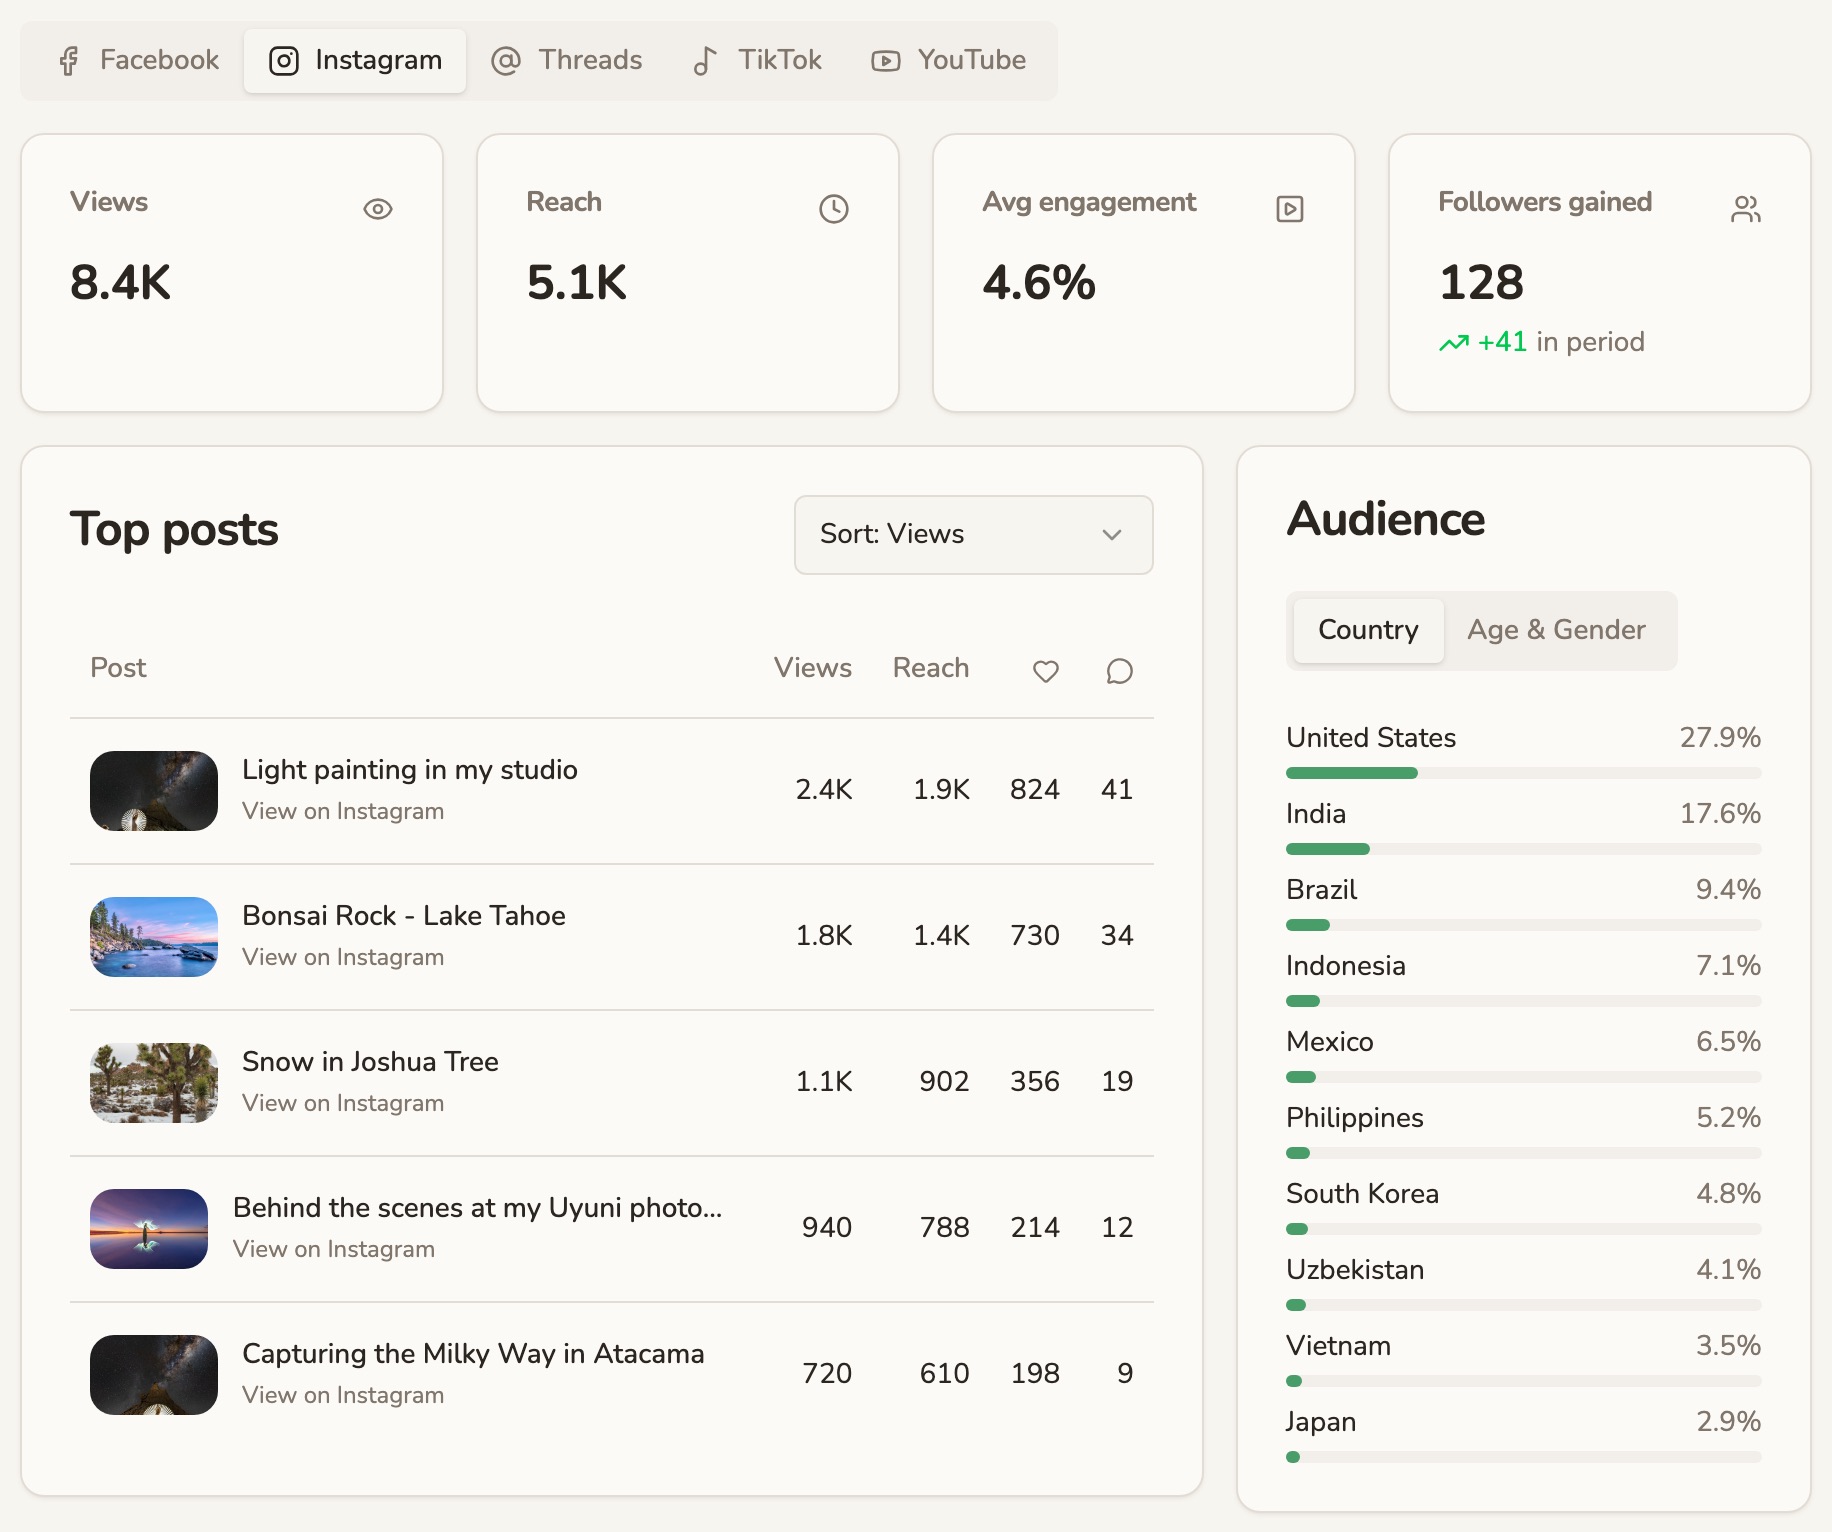Click the eye icon on Views card
1832x1532 pixels.
coord(378,209)
